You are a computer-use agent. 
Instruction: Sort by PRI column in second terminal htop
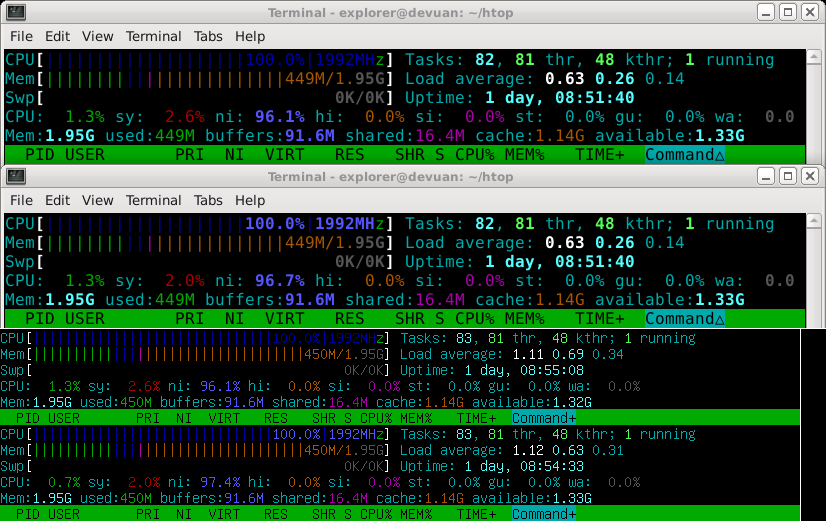pyautogui.click(x=190, y=319)
